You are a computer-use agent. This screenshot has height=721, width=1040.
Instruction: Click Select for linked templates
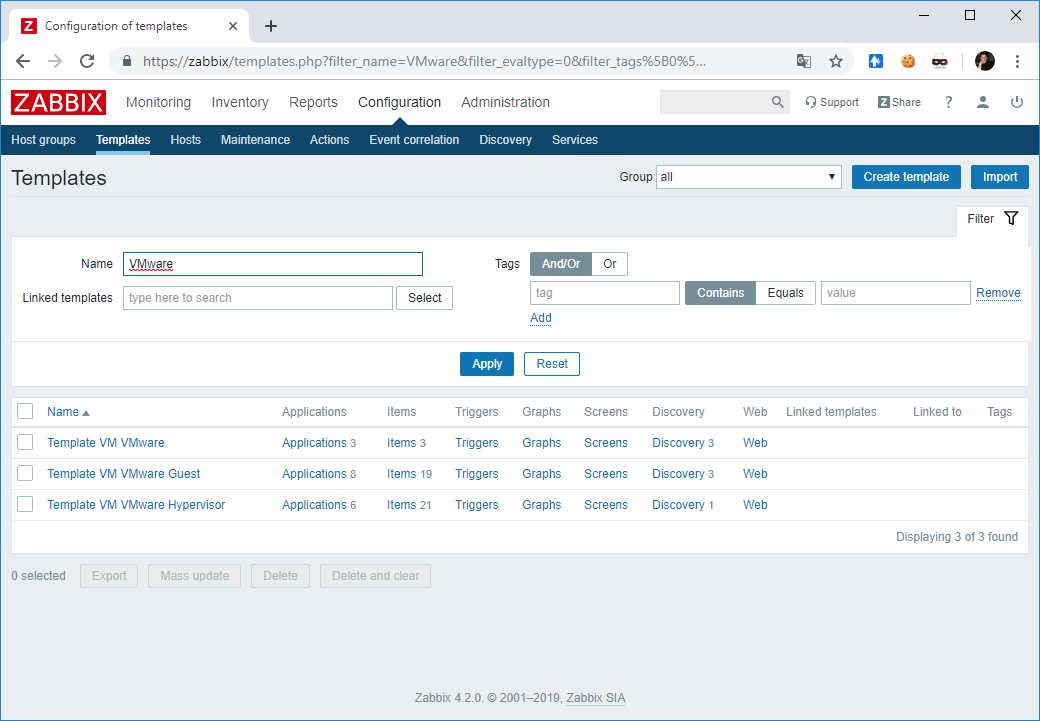[424, 298]
